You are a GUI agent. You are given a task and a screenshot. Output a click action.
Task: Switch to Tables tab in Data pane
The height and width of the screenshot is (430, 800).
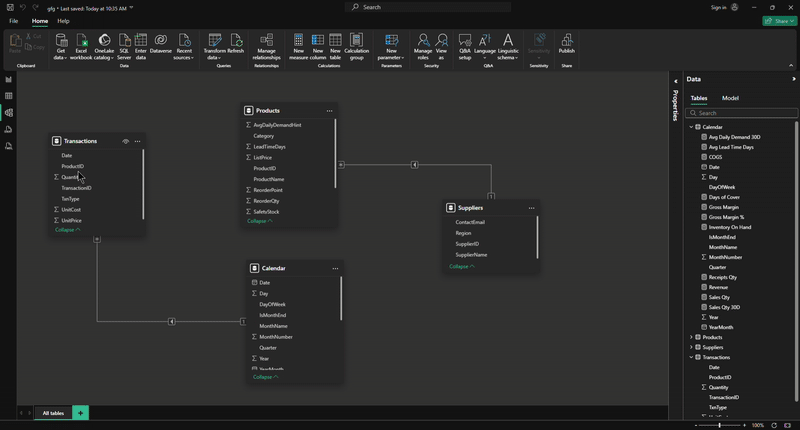pos(698,98)
